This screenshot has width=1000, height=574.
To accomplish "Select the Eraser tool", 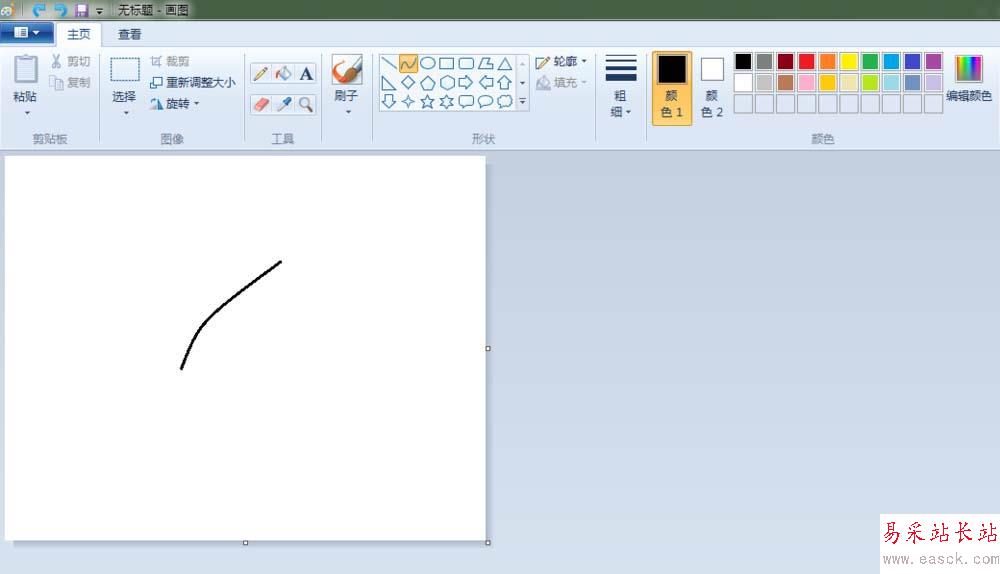I will tap(260, 104).
